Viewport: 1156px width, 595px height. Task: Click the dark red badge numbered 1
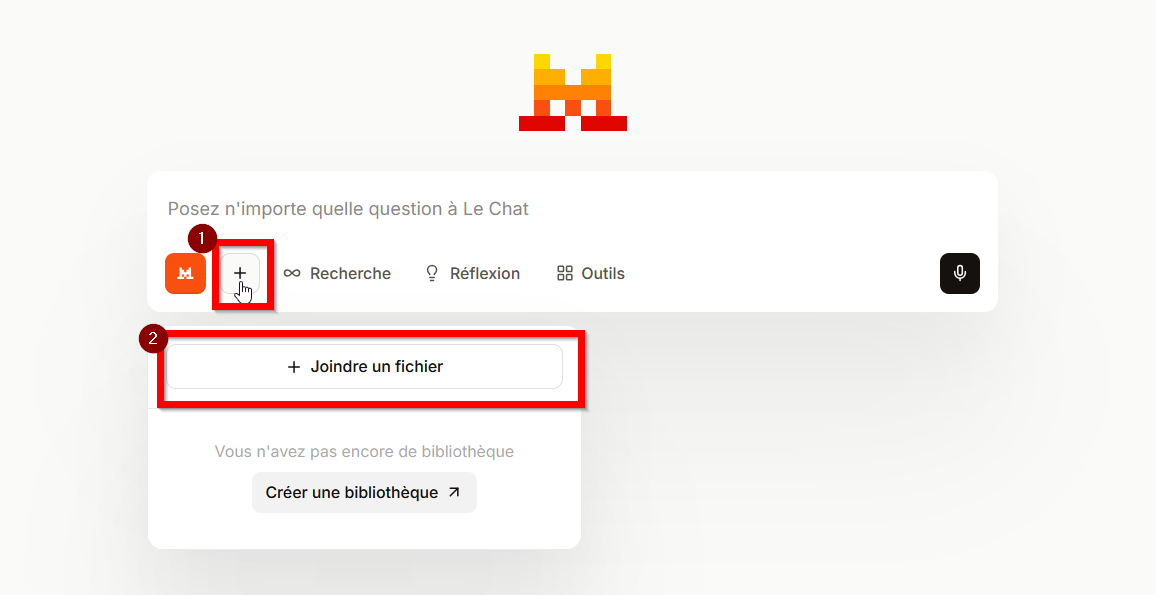[x=202, y=238]
